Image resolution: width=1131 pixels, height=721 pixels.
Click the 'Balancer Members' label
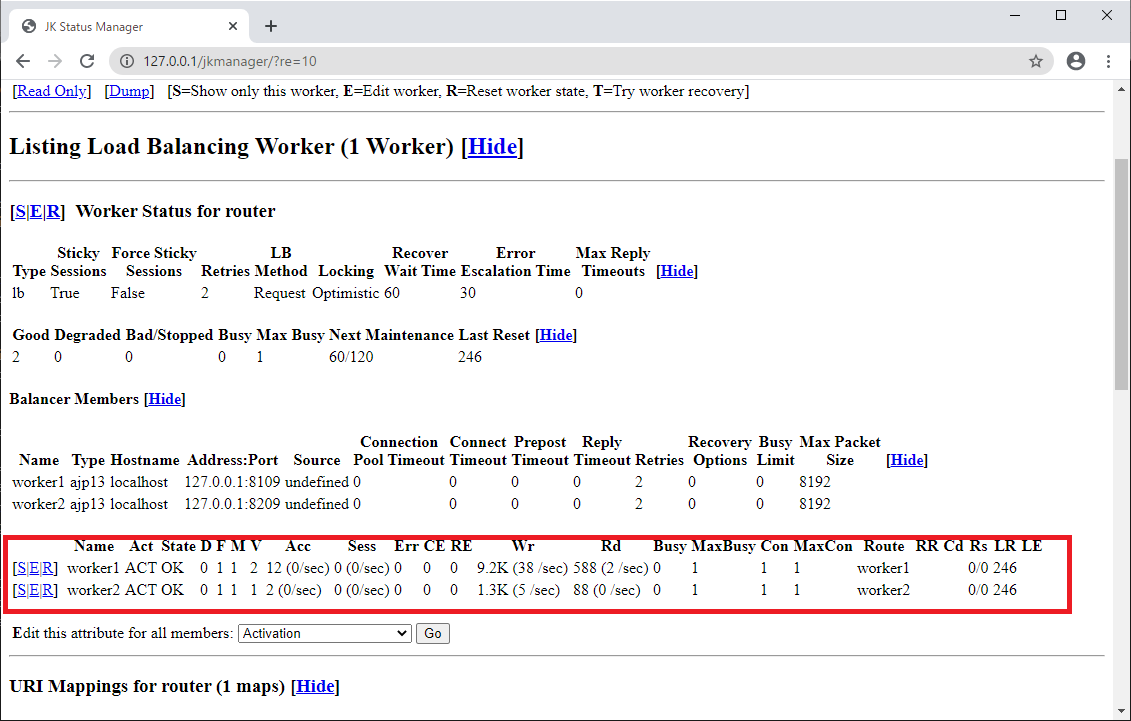[74, 399]
